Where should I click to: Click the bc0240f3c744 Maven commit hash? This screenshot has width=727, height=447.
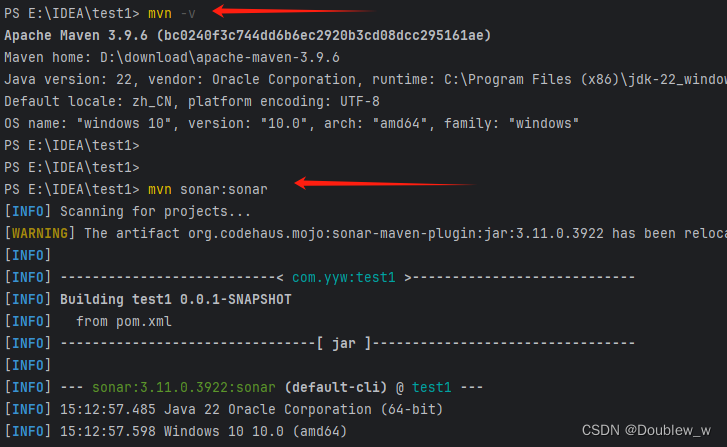tap(324, 35)
